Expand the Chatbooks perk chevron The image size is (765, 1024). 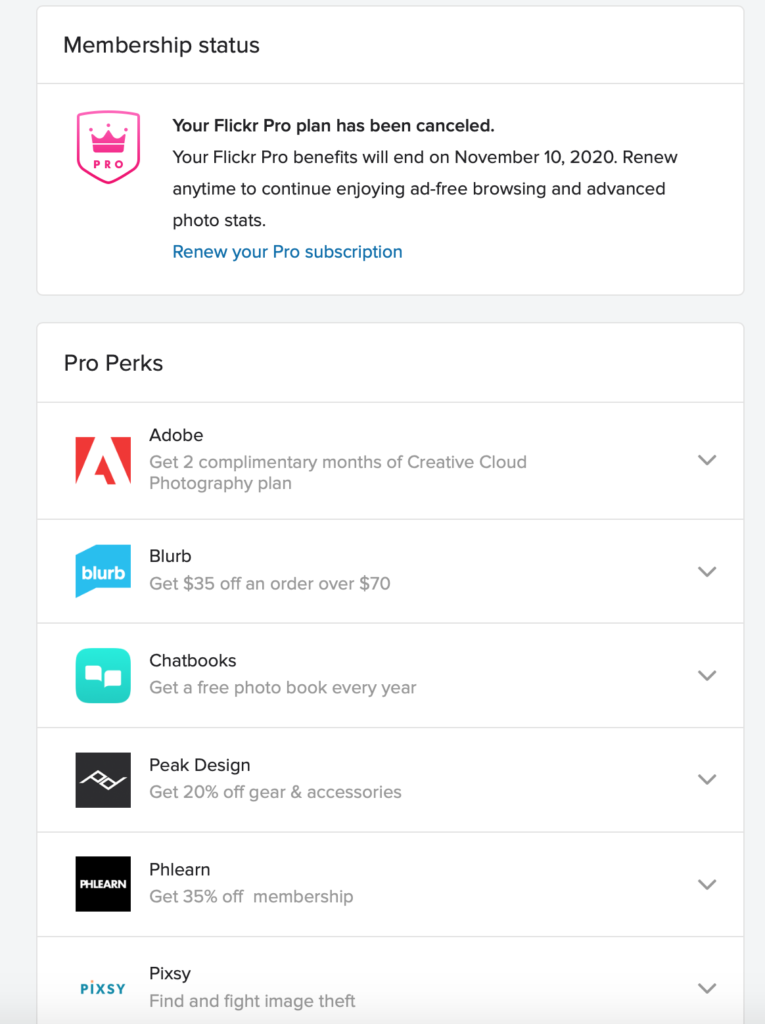coord(707,675)
